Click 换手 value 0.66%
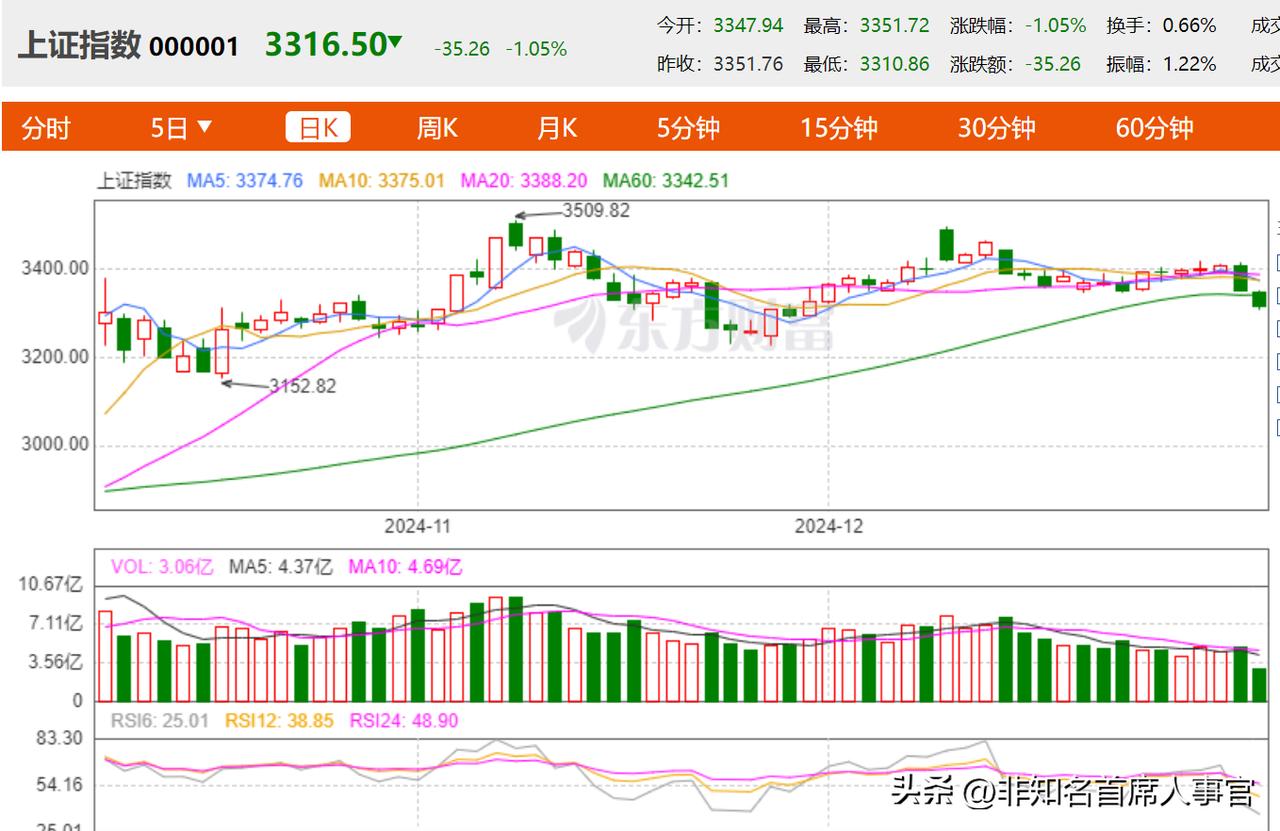 pos(1189,25)
